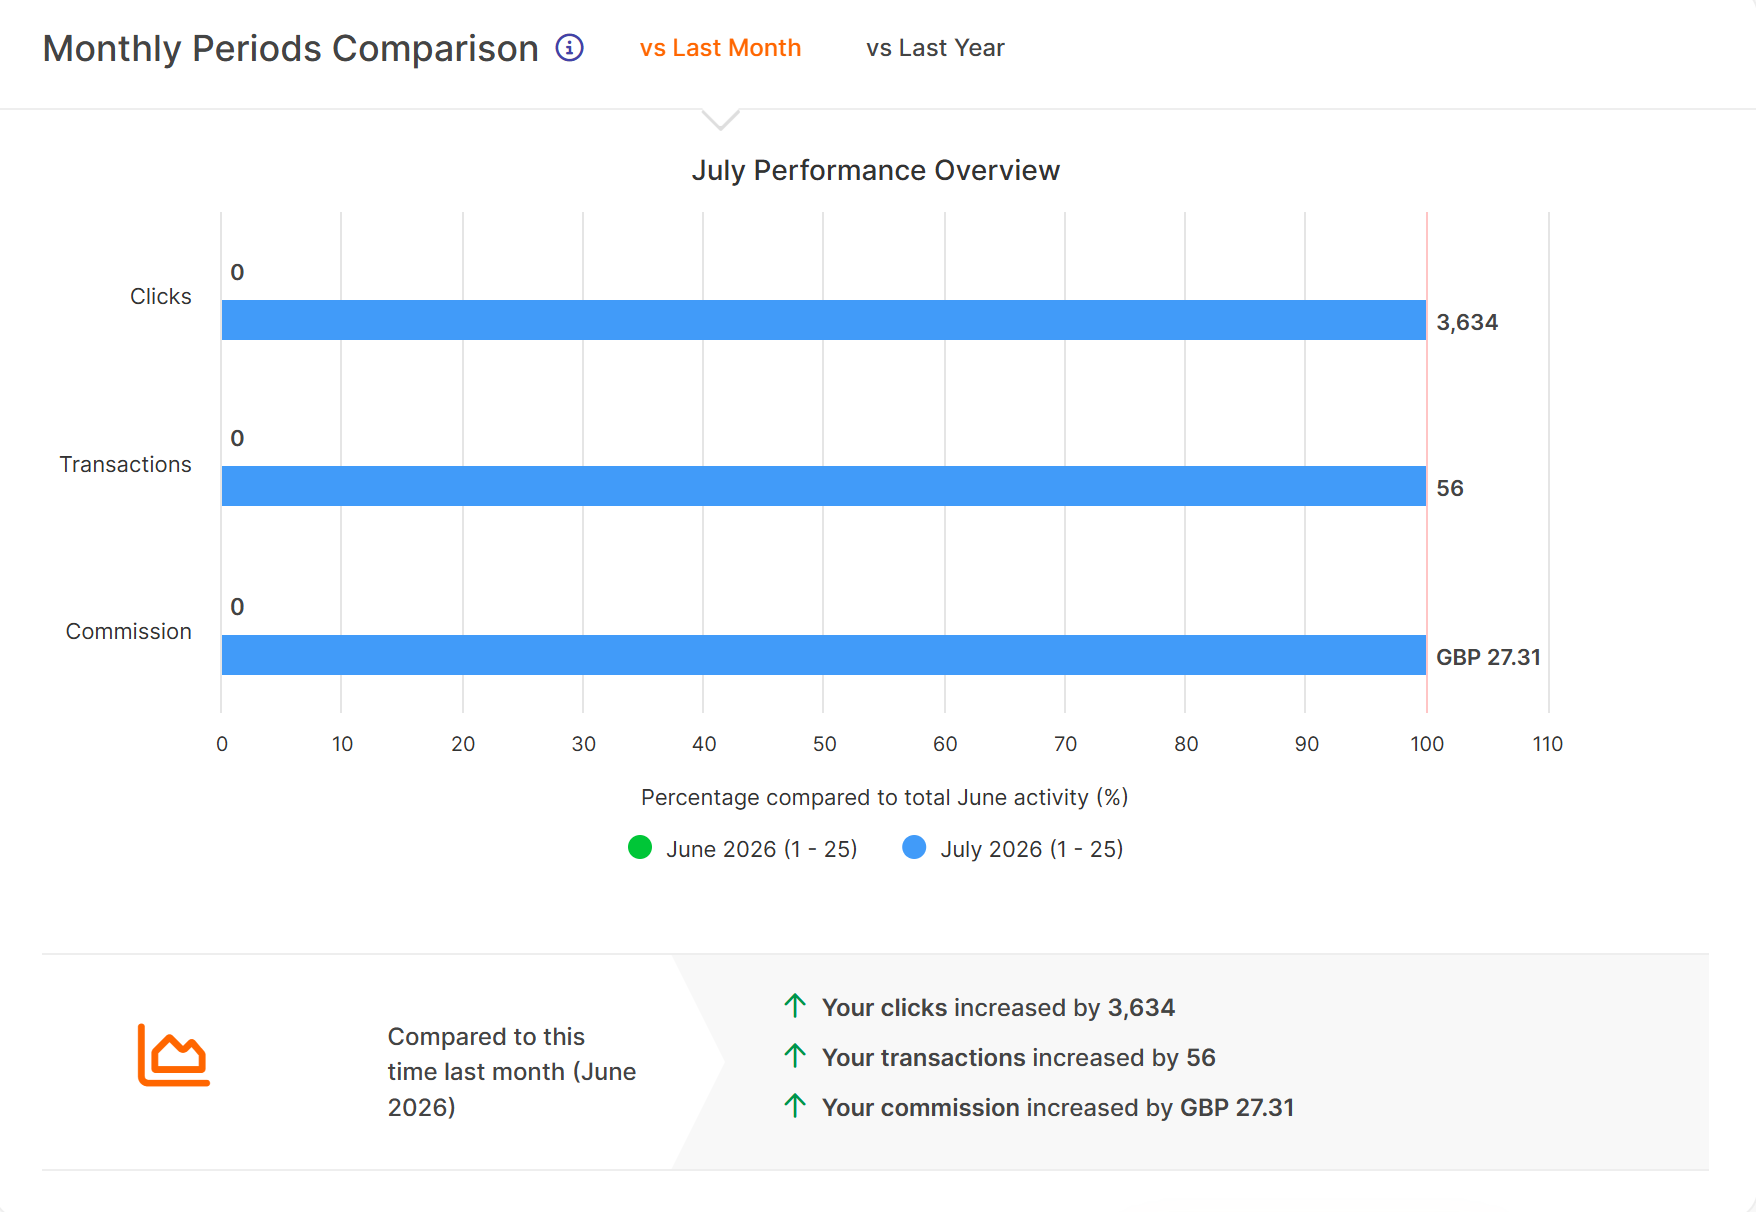Toggle the July 2026 (1 - 25) legend series
1756x1212 pixels.
[1012, 848]
